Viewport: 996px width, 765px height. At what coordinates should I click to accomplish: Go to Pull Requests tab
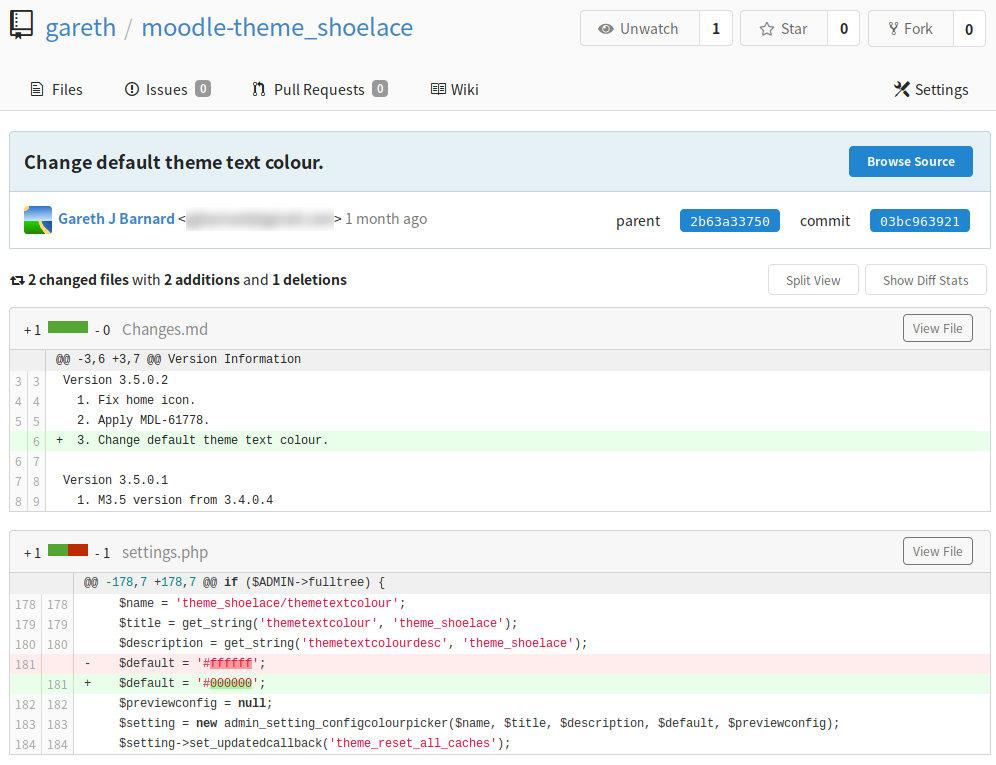pyautogui.click(x=319, y=89)
